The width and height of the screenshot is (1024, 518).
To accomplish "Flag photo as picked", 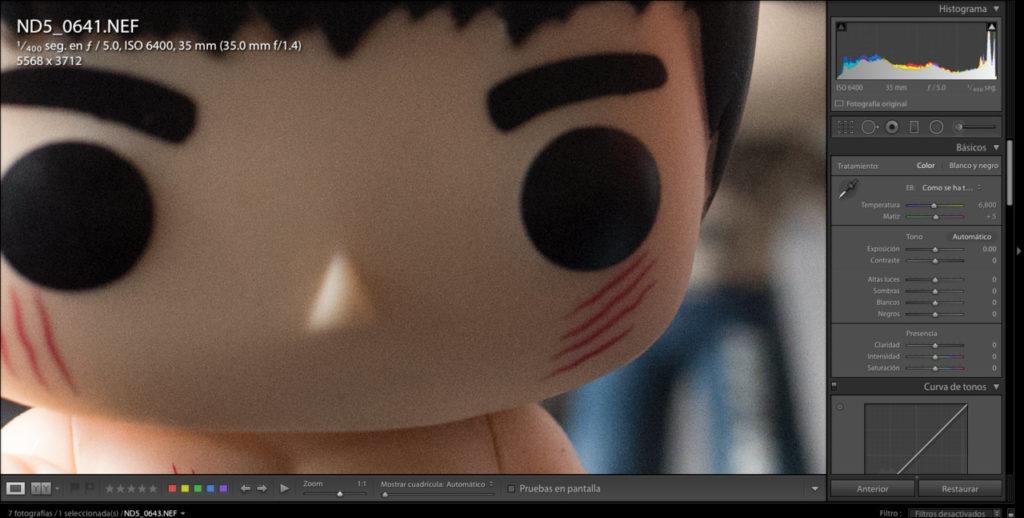I will (x=74, y=488).
